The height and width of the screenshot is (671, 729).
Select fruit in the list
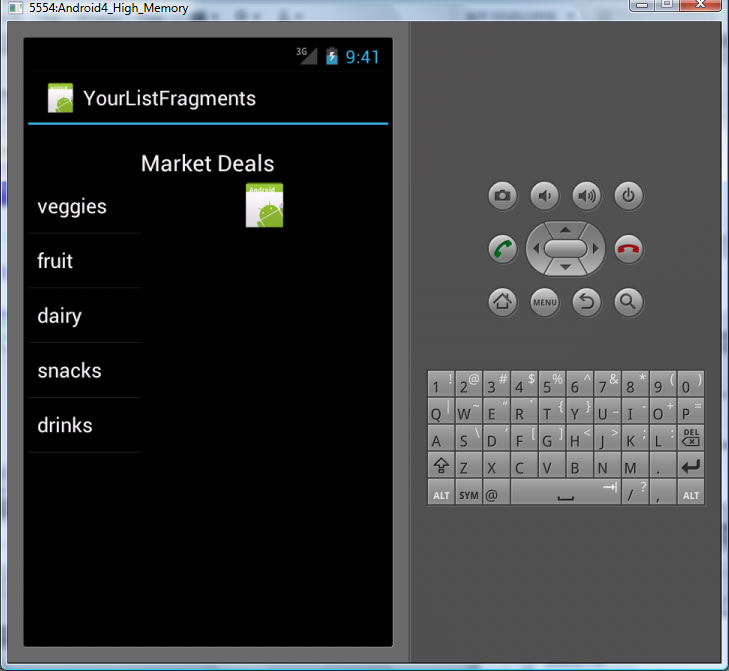pyautogui.click(x=56, y=261)
